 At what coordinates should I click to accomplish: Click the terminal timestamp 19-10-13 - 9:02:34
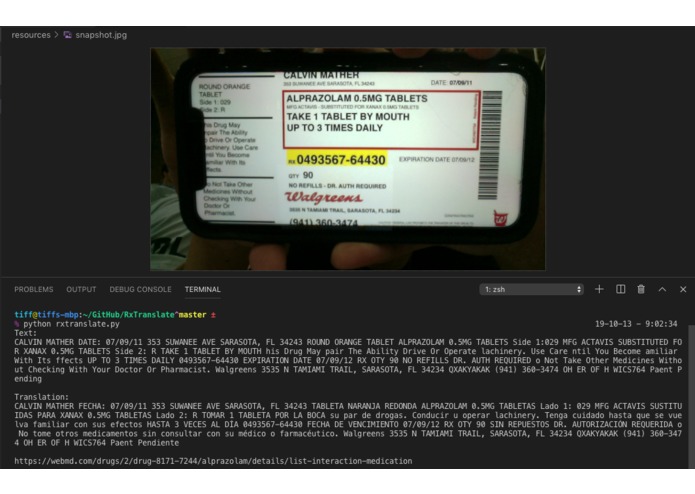pyautogui.click(x=636, y=324)
